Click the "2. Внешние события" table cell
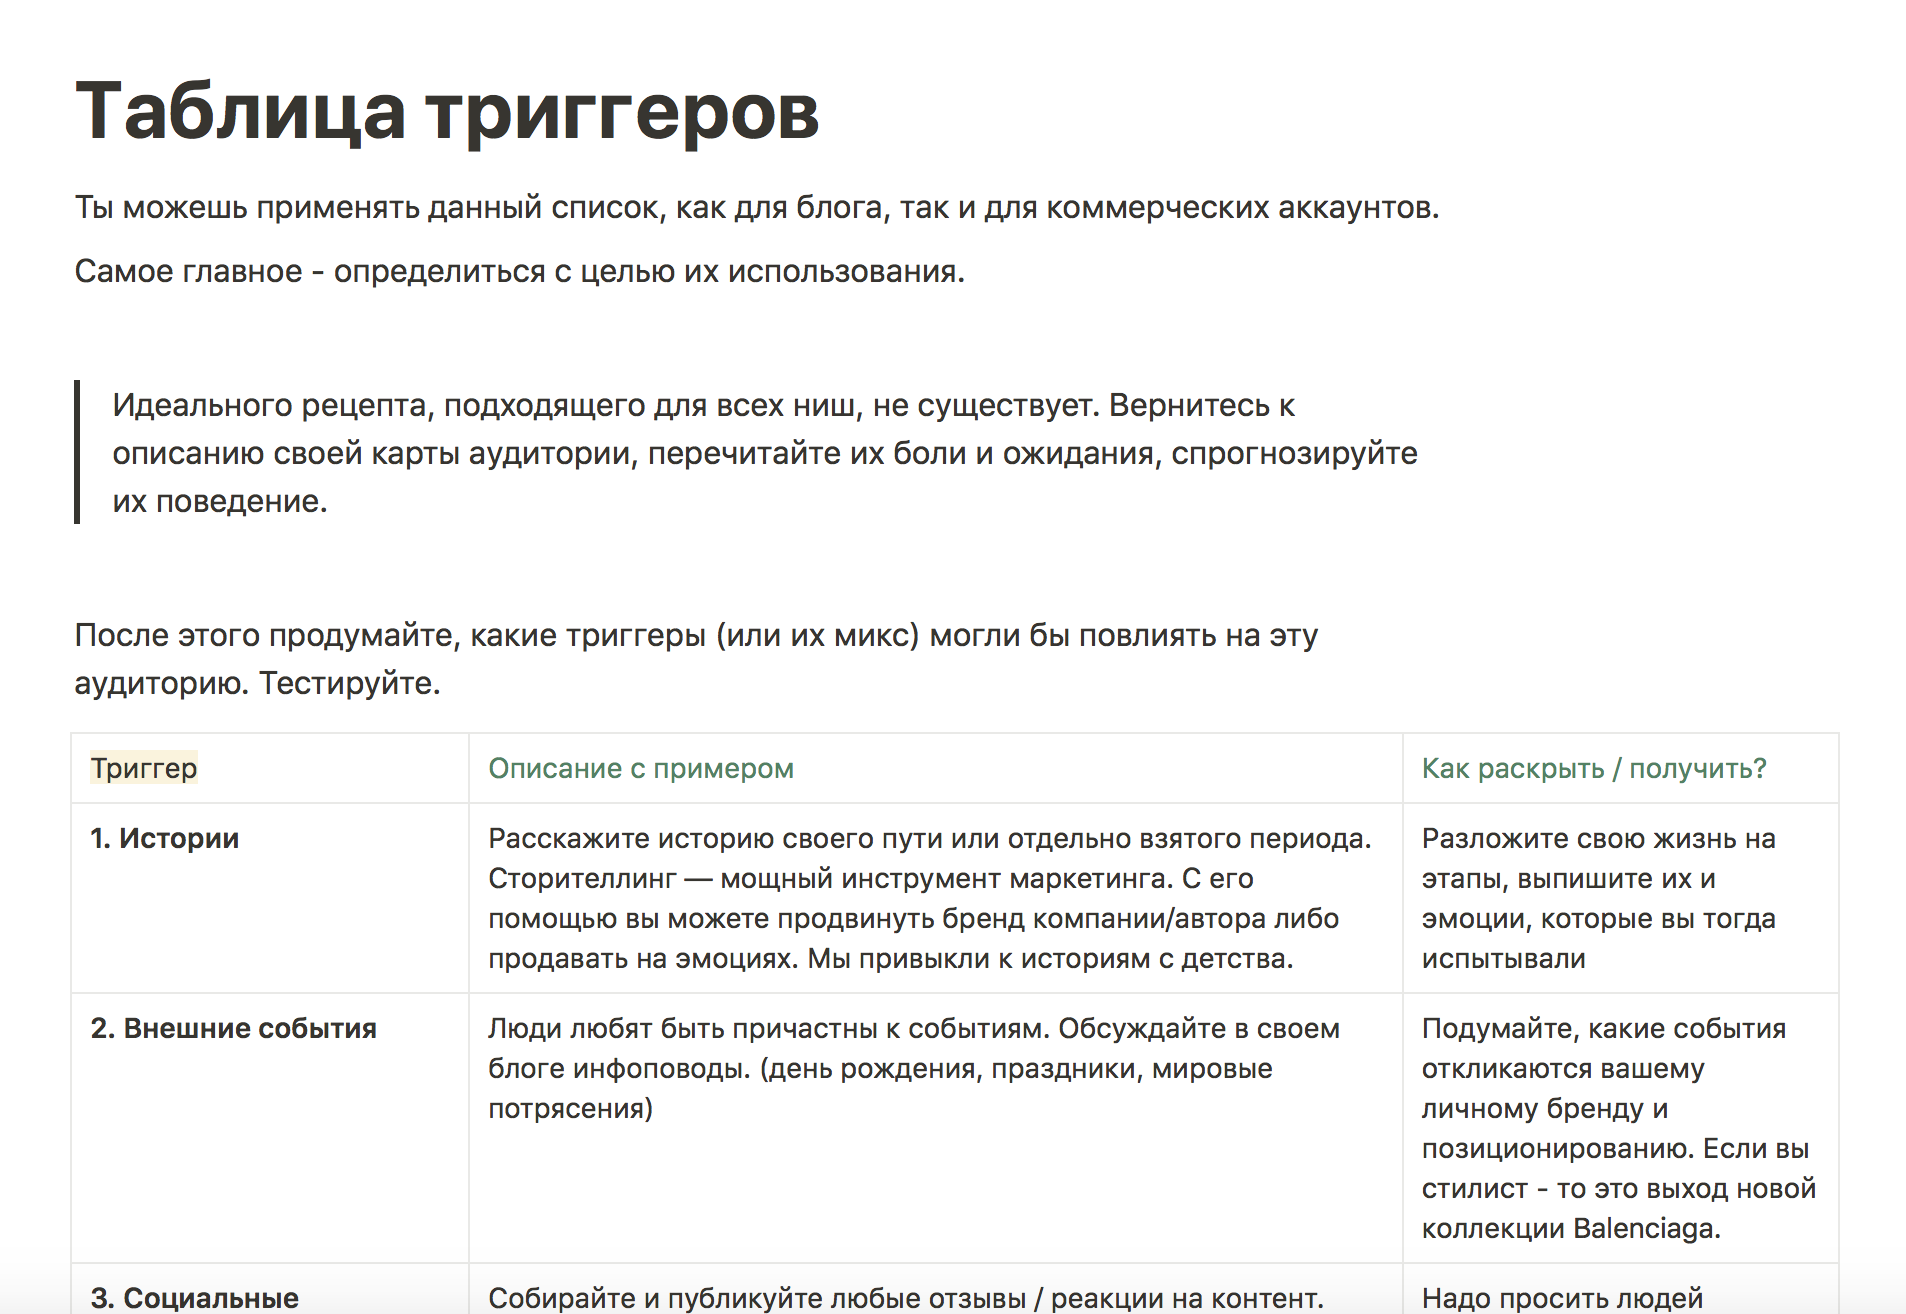This screenshot has width=1906, height=1314. pyautogui.click(x=270, y=1128)
